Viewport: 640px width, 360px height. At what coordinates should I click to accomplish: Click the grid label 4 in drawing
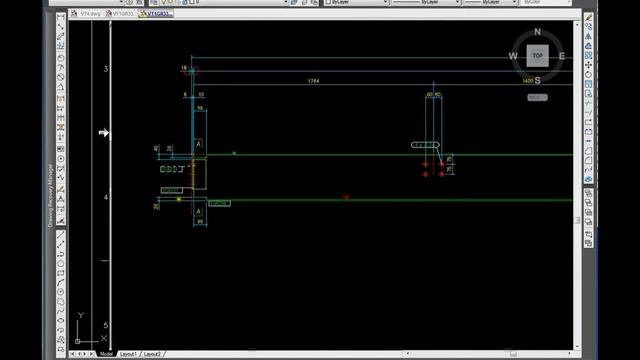point(106,197)
